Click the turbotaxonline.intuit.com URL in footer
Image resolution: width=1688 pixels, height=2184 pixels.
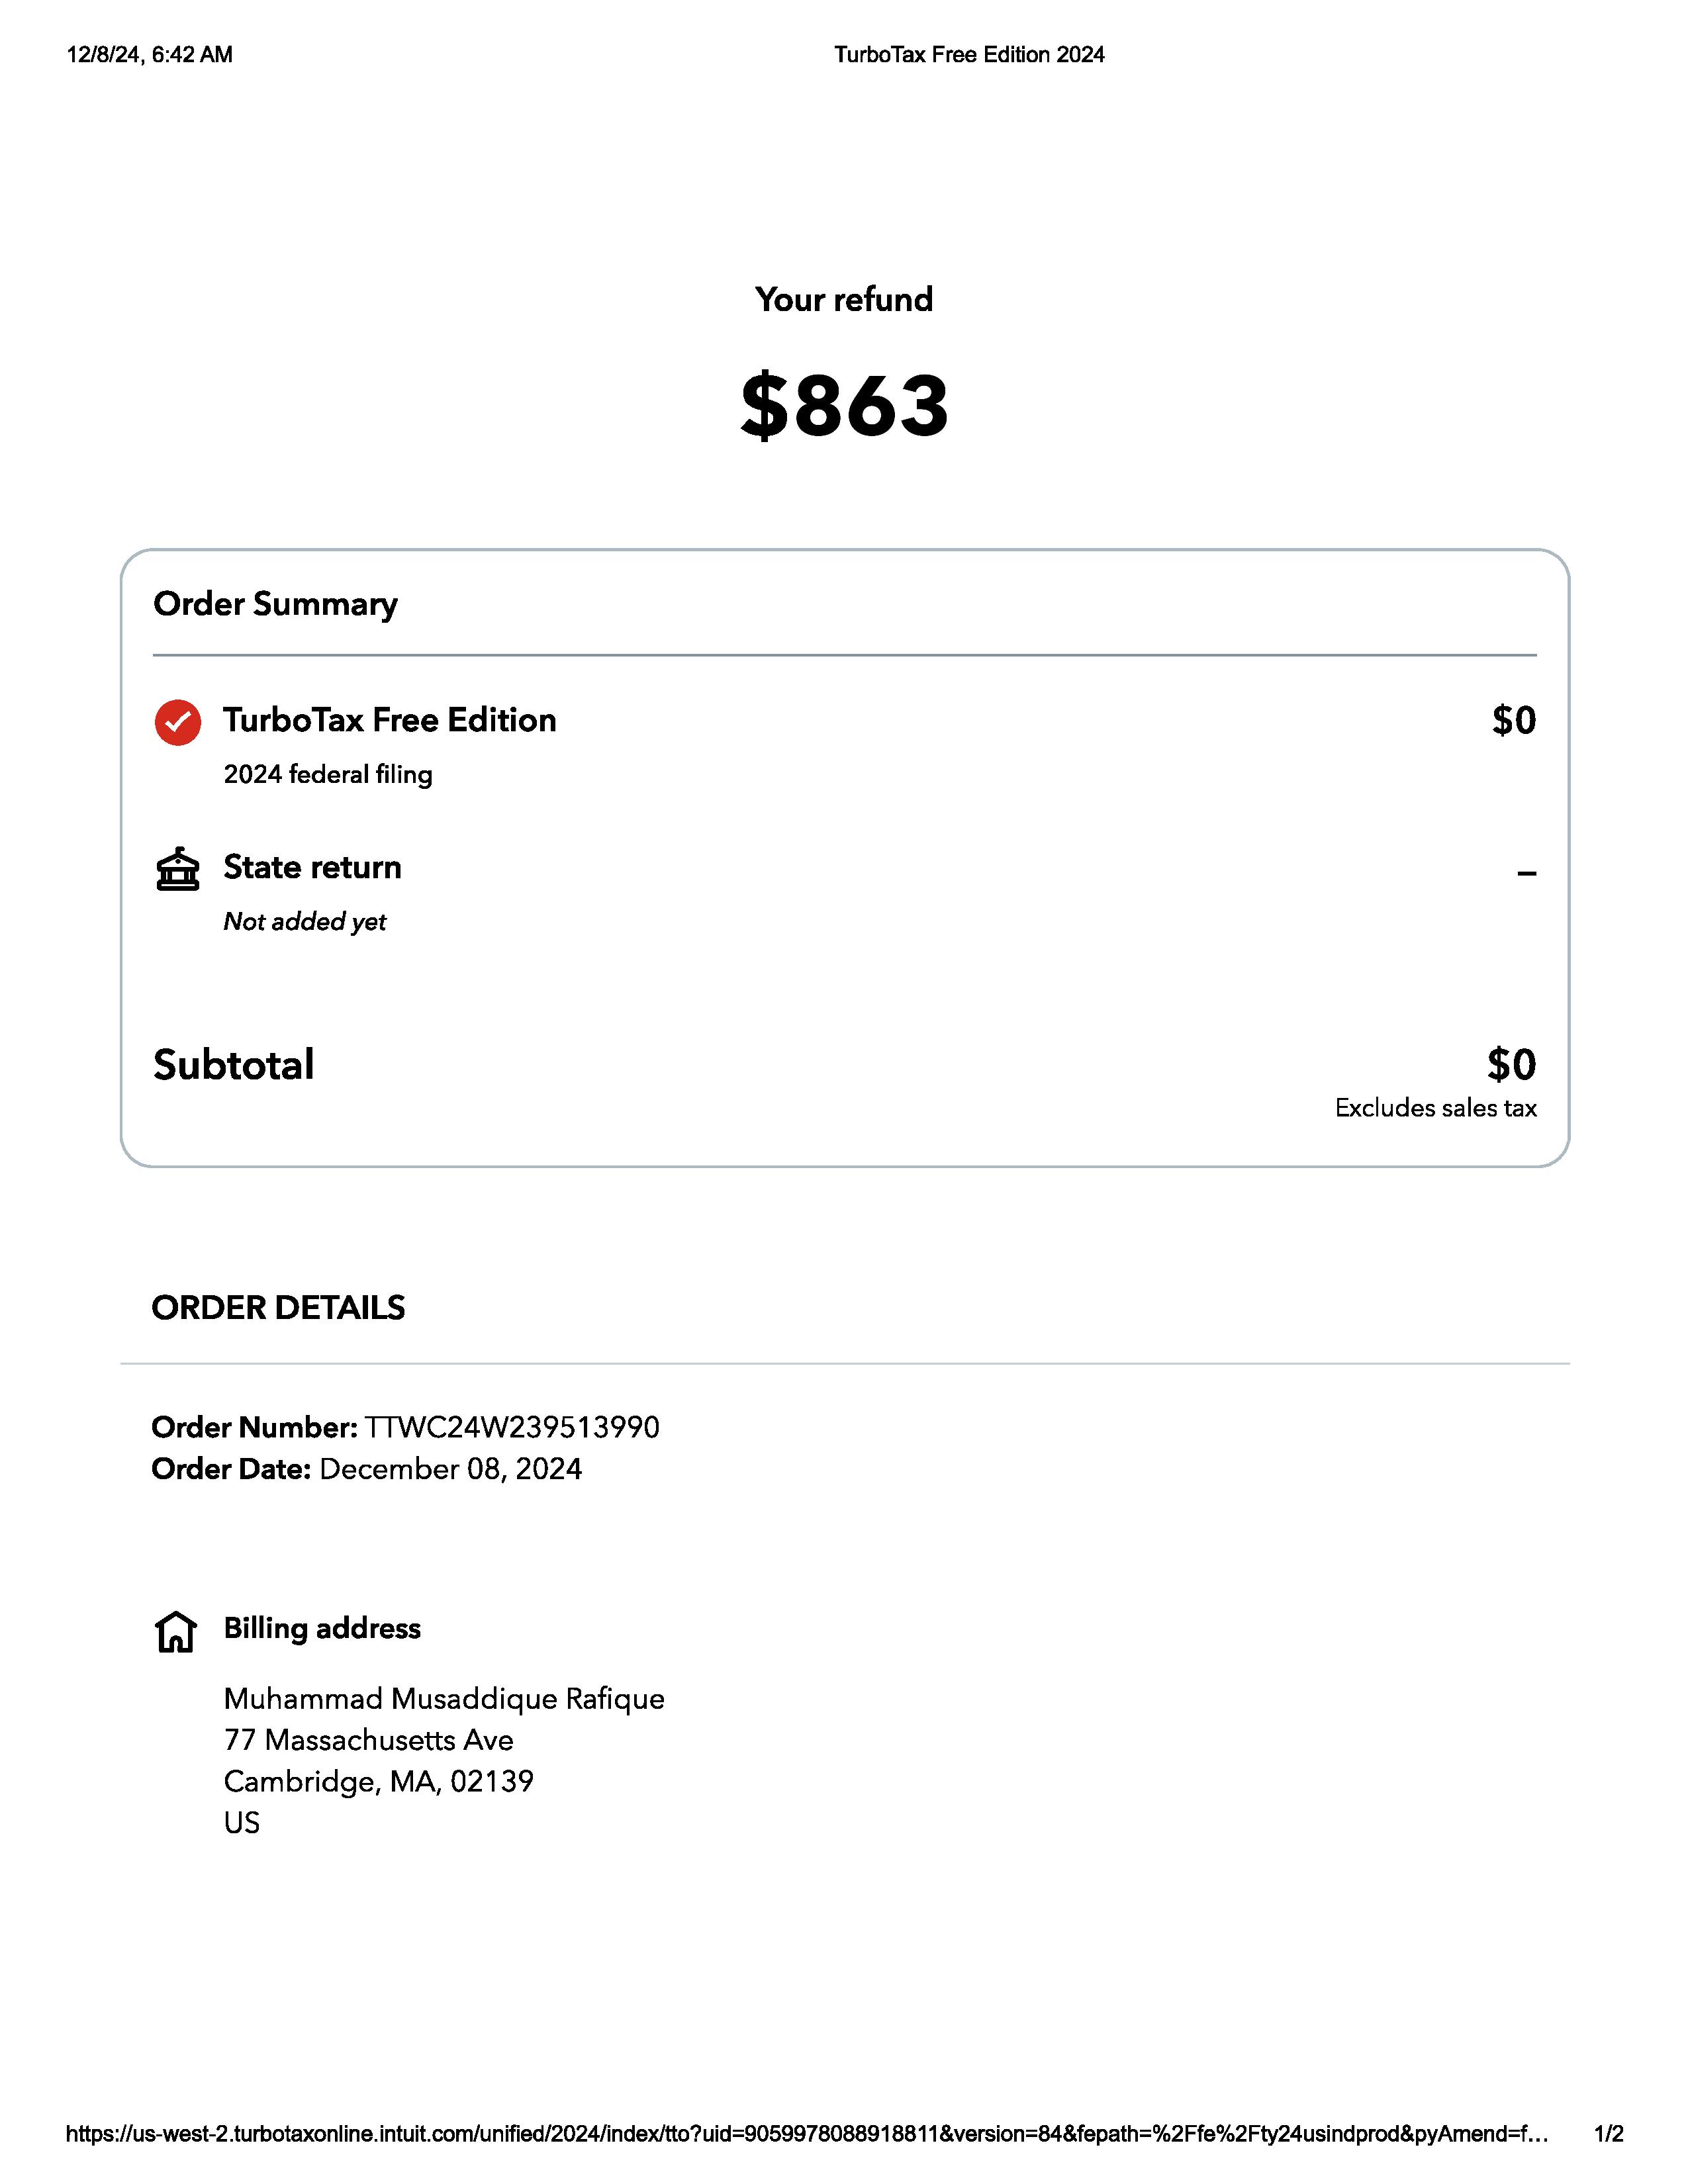pyautogui.click(x=806, y=2134)
